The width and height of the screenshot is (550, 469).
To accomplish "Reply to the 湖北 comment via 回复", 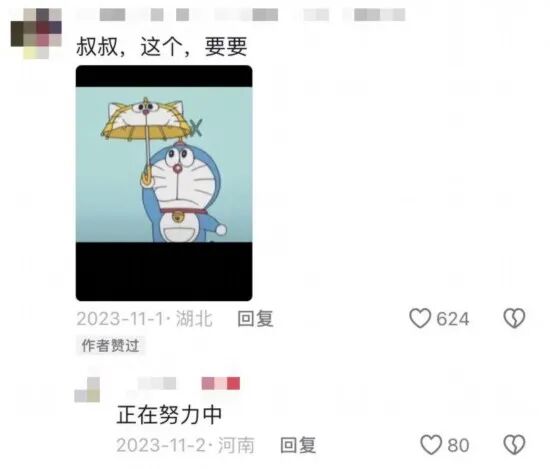I will 255,319.
